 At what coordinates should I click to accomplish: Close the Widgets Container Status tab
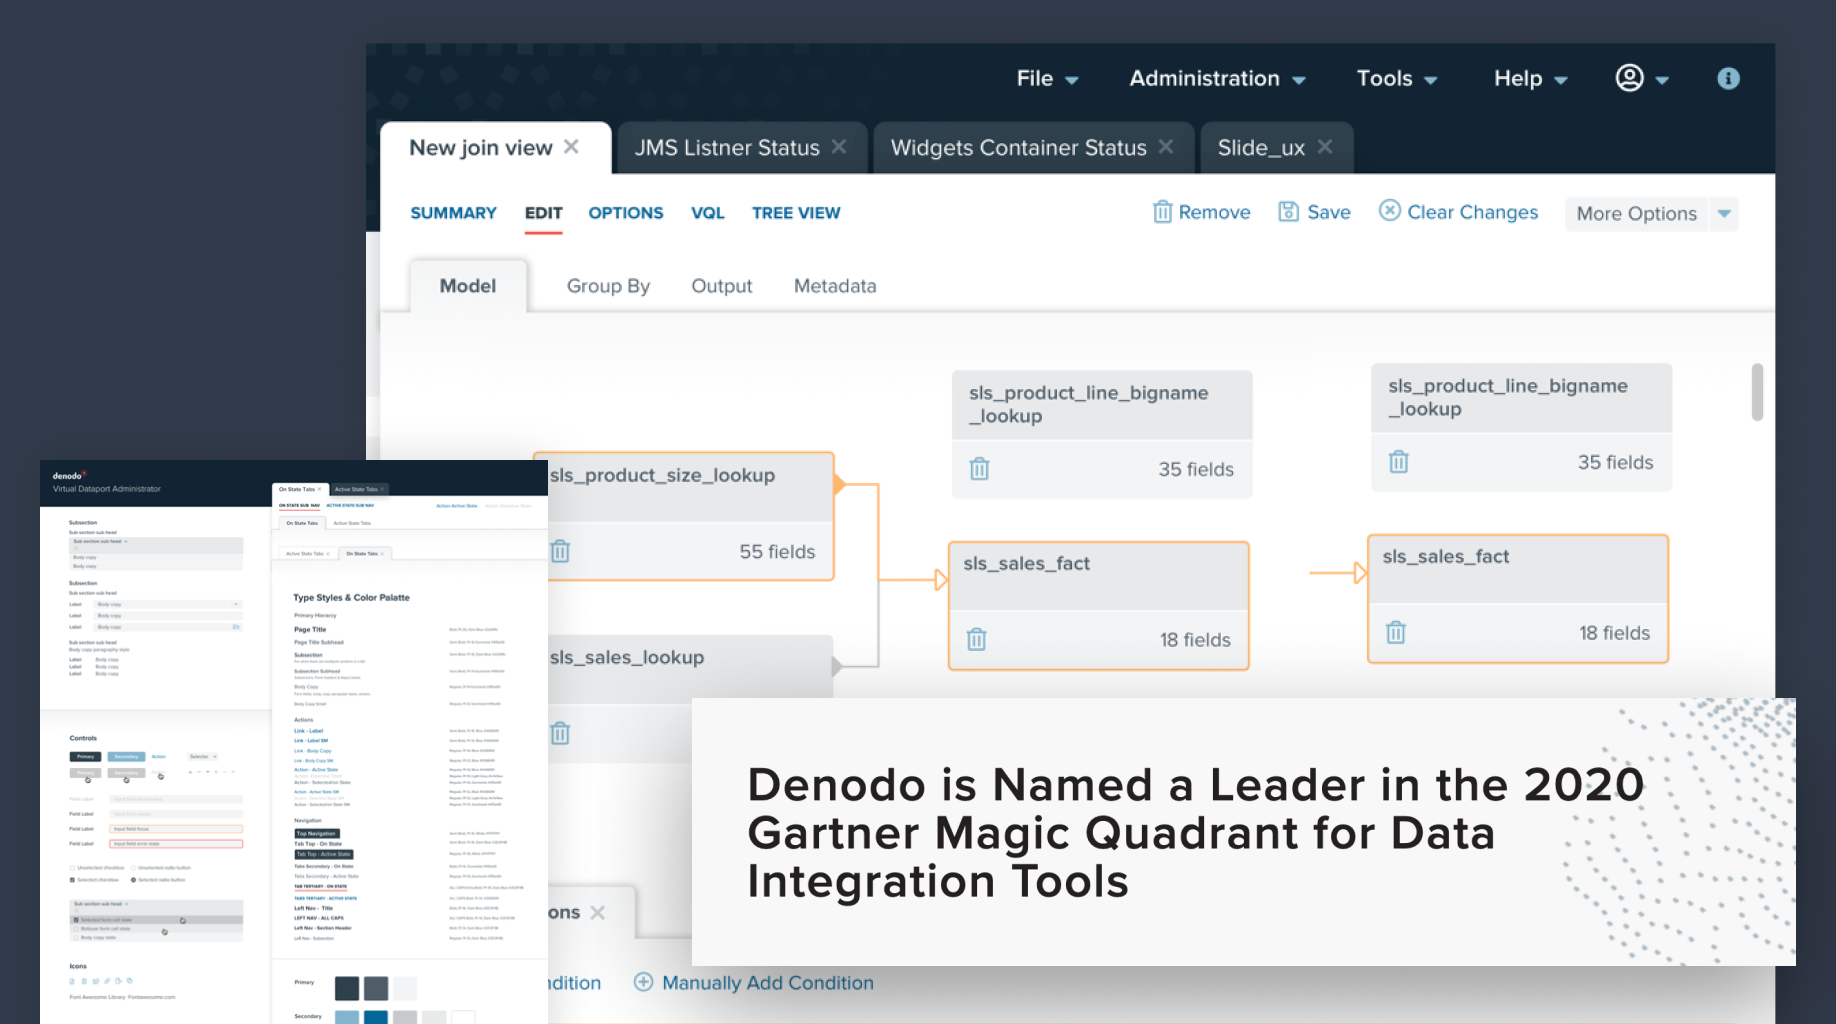click(x=1166, y=147)
